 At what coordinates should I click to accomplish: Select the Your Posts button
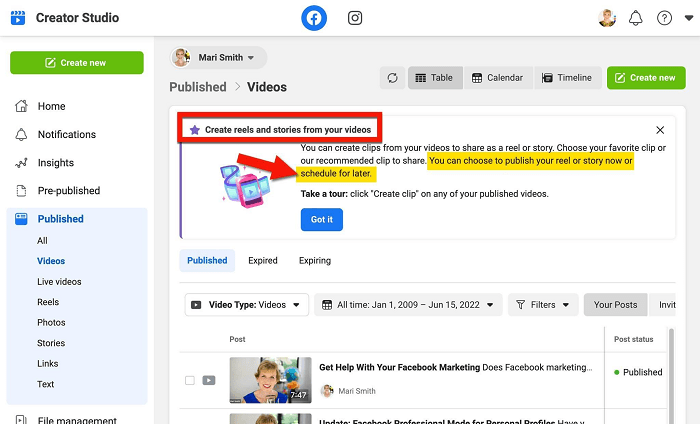(x=615, y=304)
